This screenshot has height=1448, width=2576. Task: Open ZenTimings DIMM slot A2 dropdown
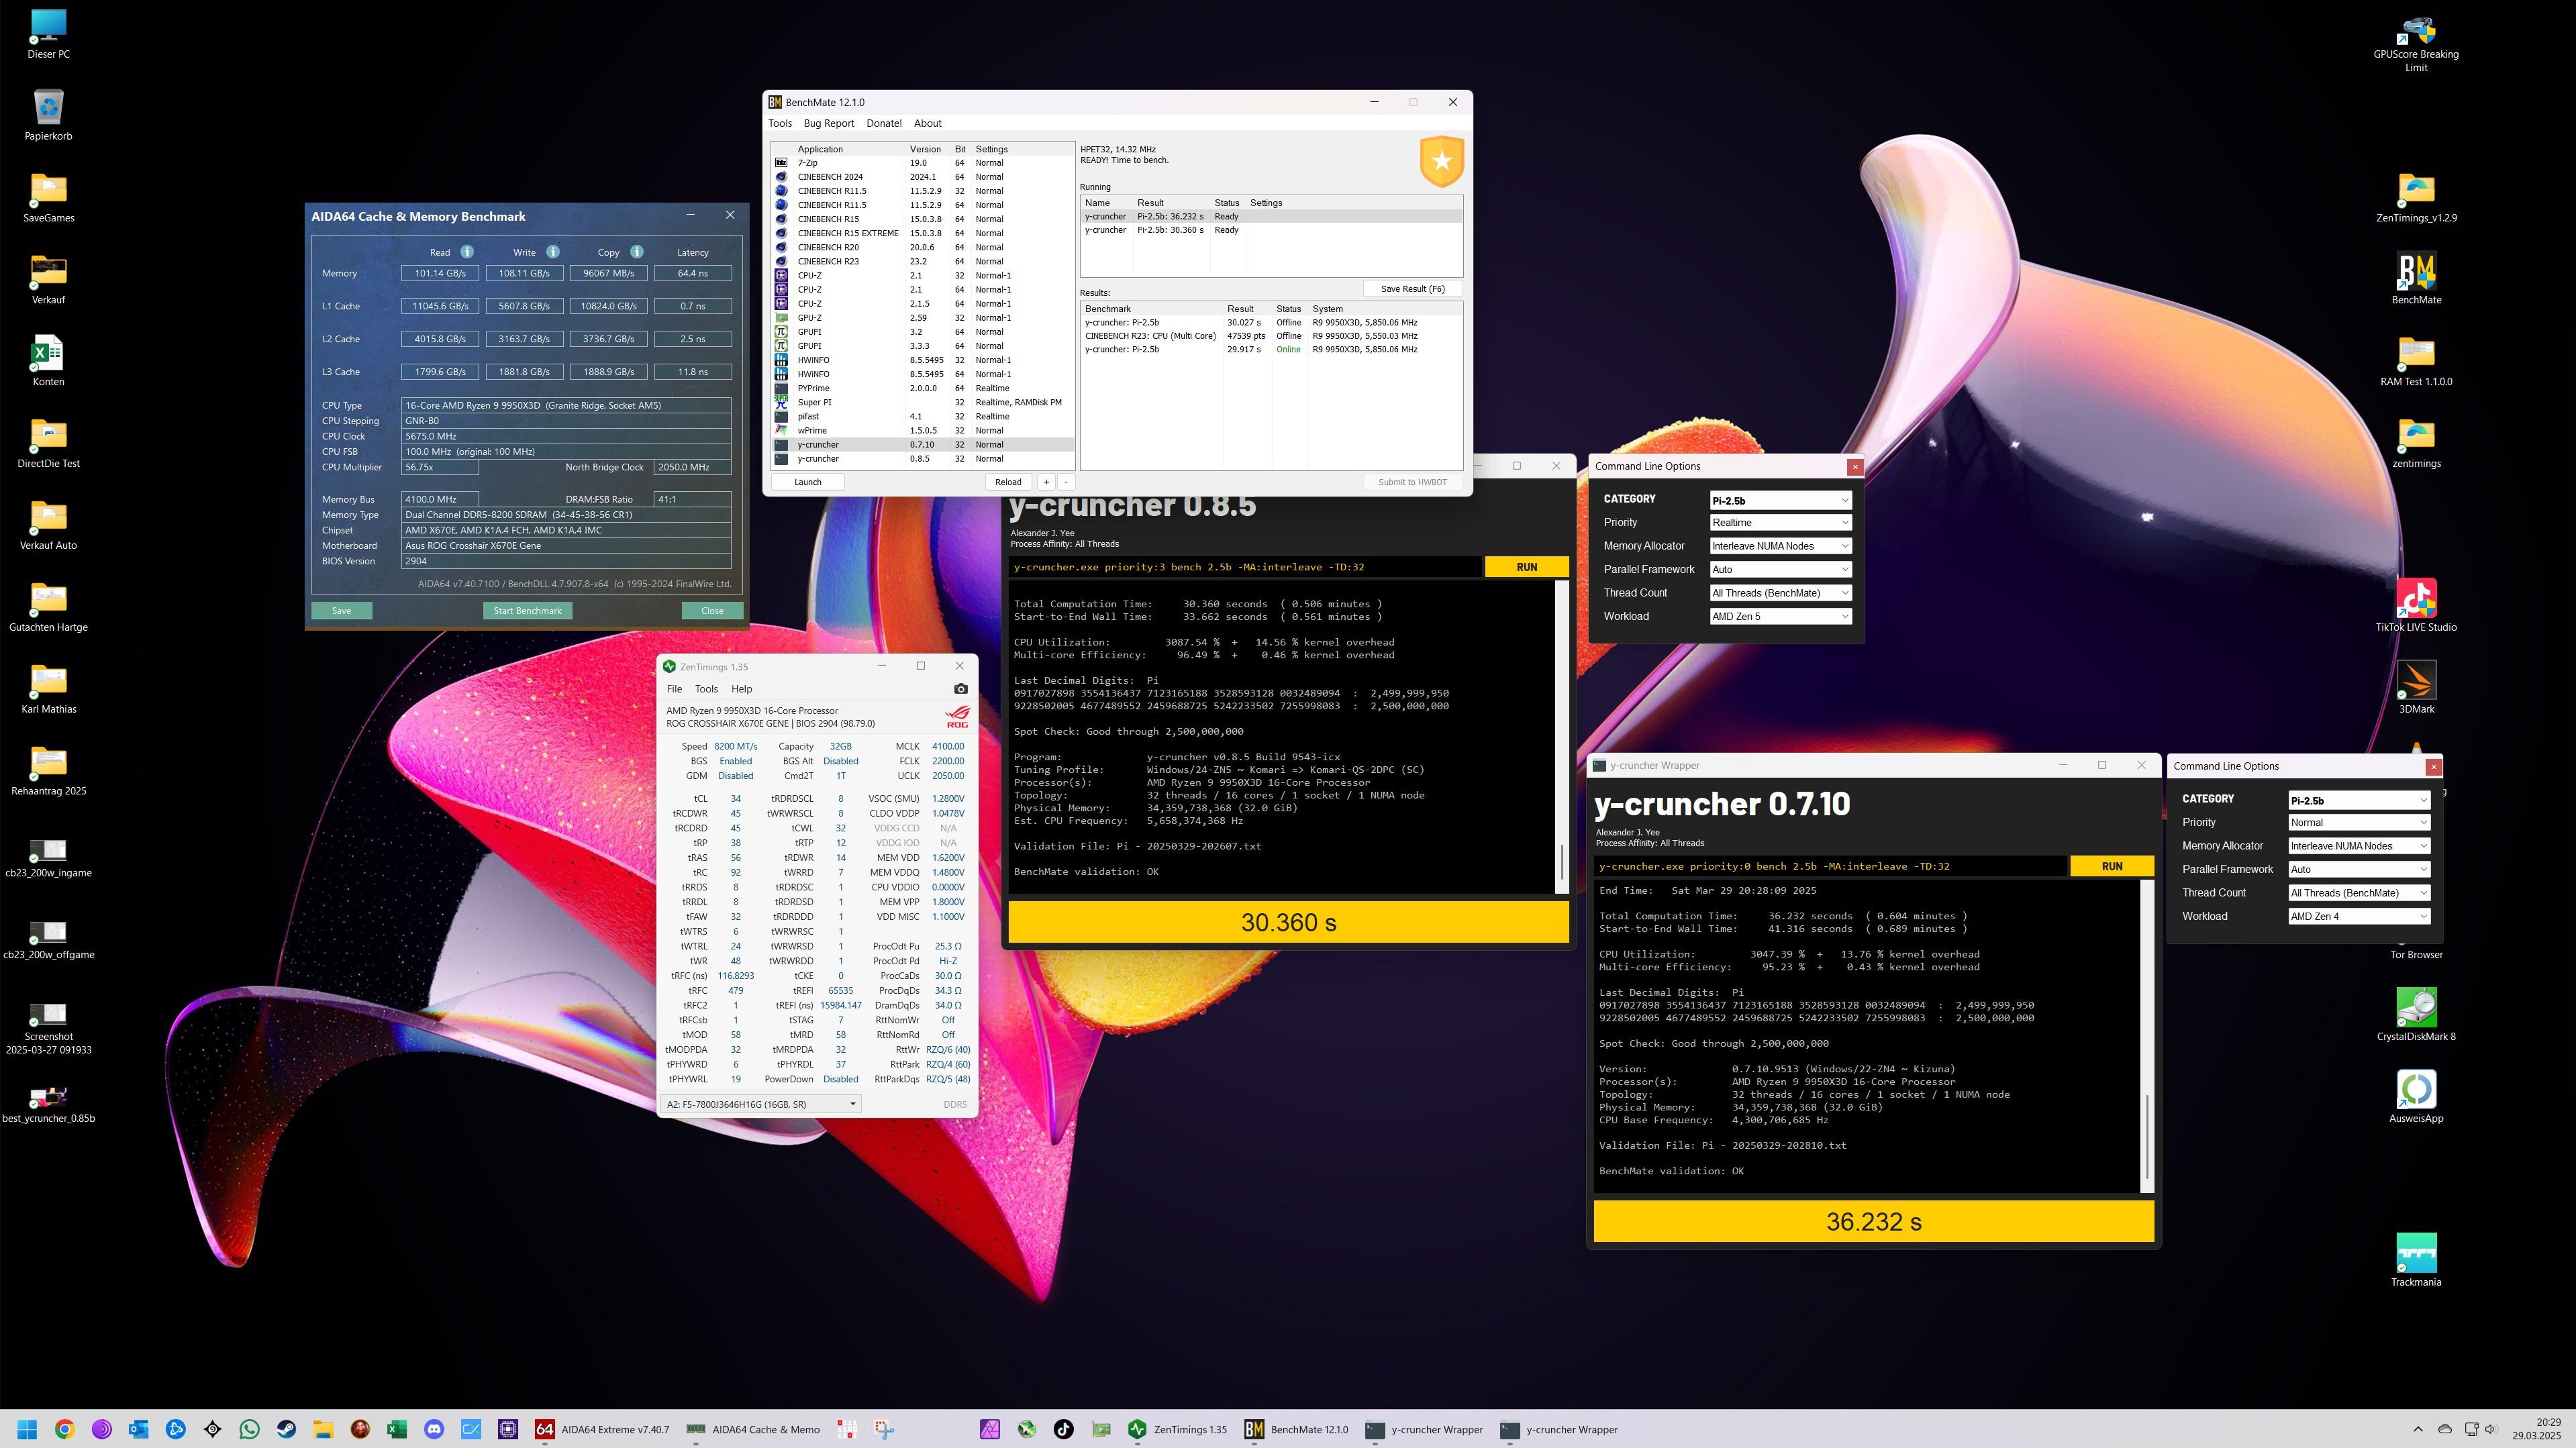point(761,1104)
